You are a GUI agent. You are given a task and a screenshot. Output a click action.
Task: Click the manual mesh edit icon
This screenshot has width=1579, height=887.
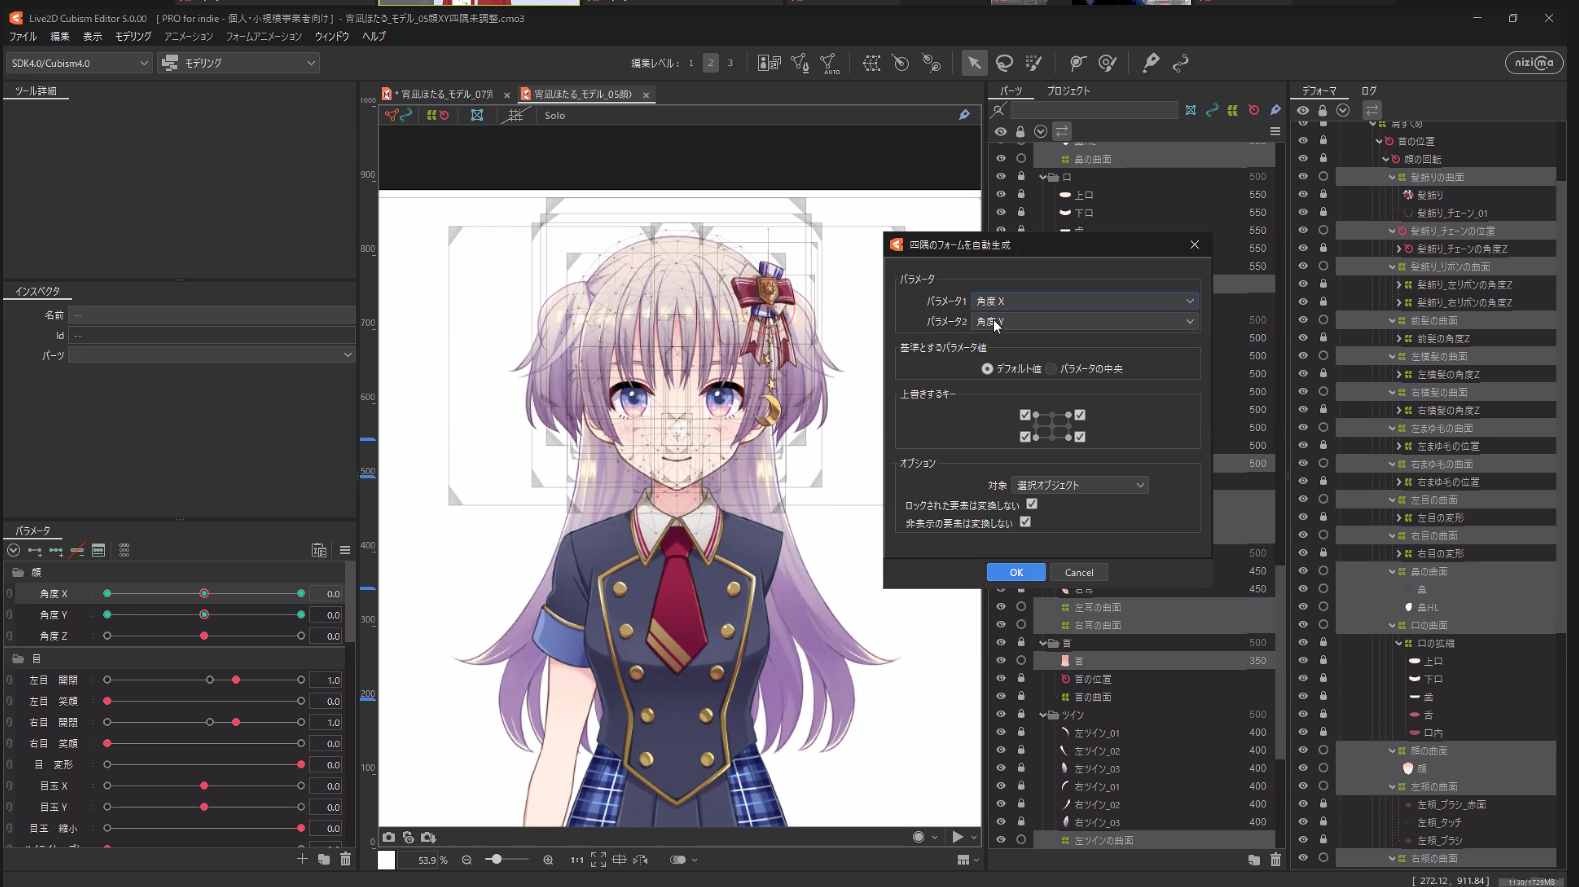[799, 63]
